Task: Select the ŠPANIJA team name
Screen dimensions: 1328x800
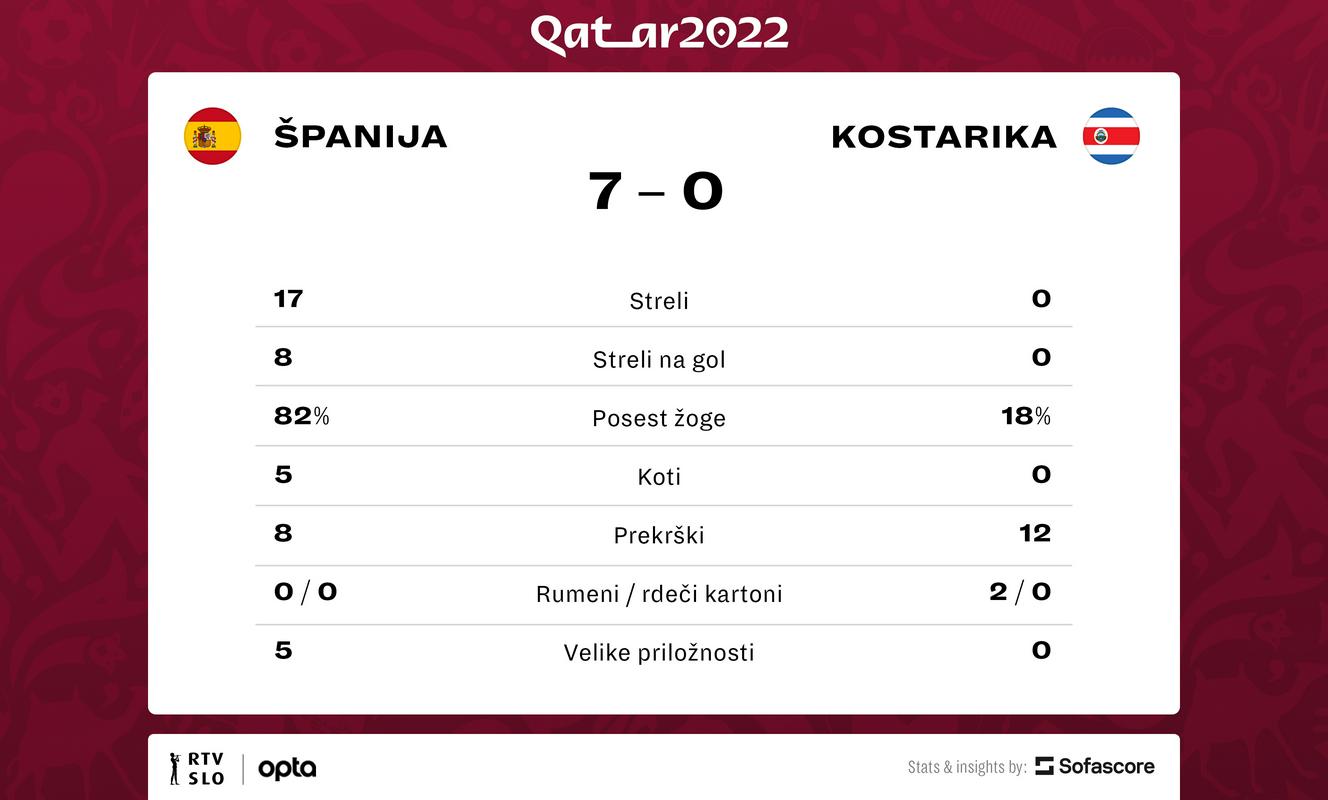Action: coord(361,136)
